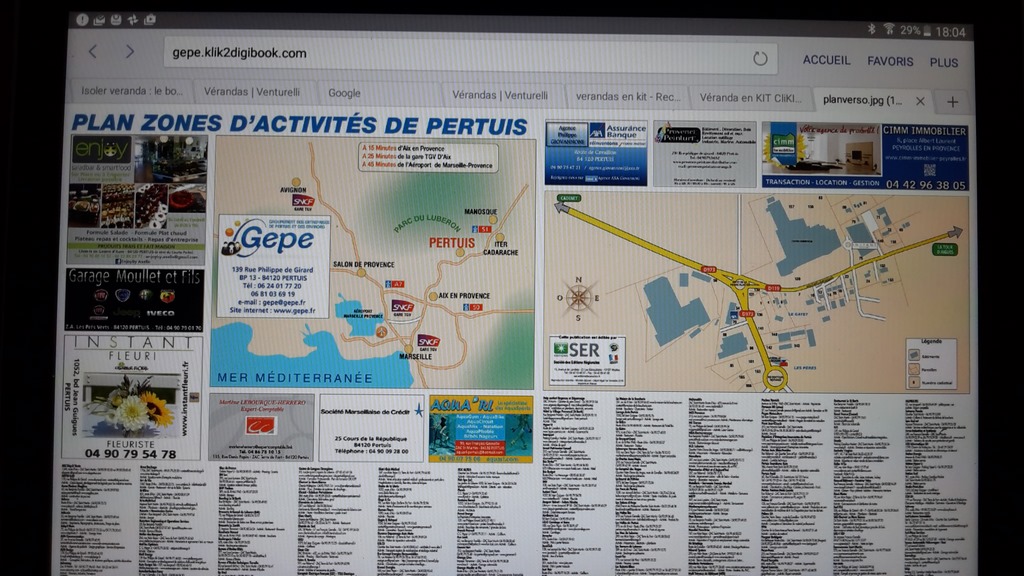Screen dimensions: 1024x576
Task: Focus the gepe.klik2digibook.com address bar
Action: [470, 55]
